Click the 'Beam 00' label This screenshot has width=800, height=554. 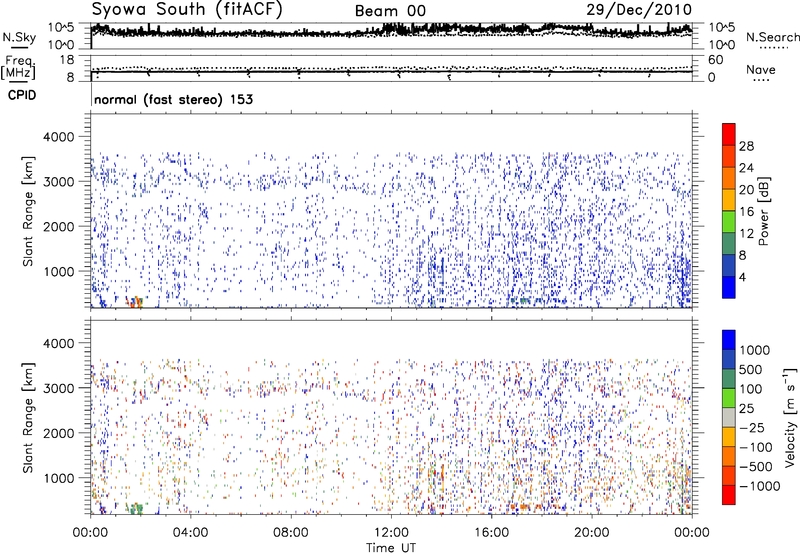pyautogui.click(x=390, y=11)
